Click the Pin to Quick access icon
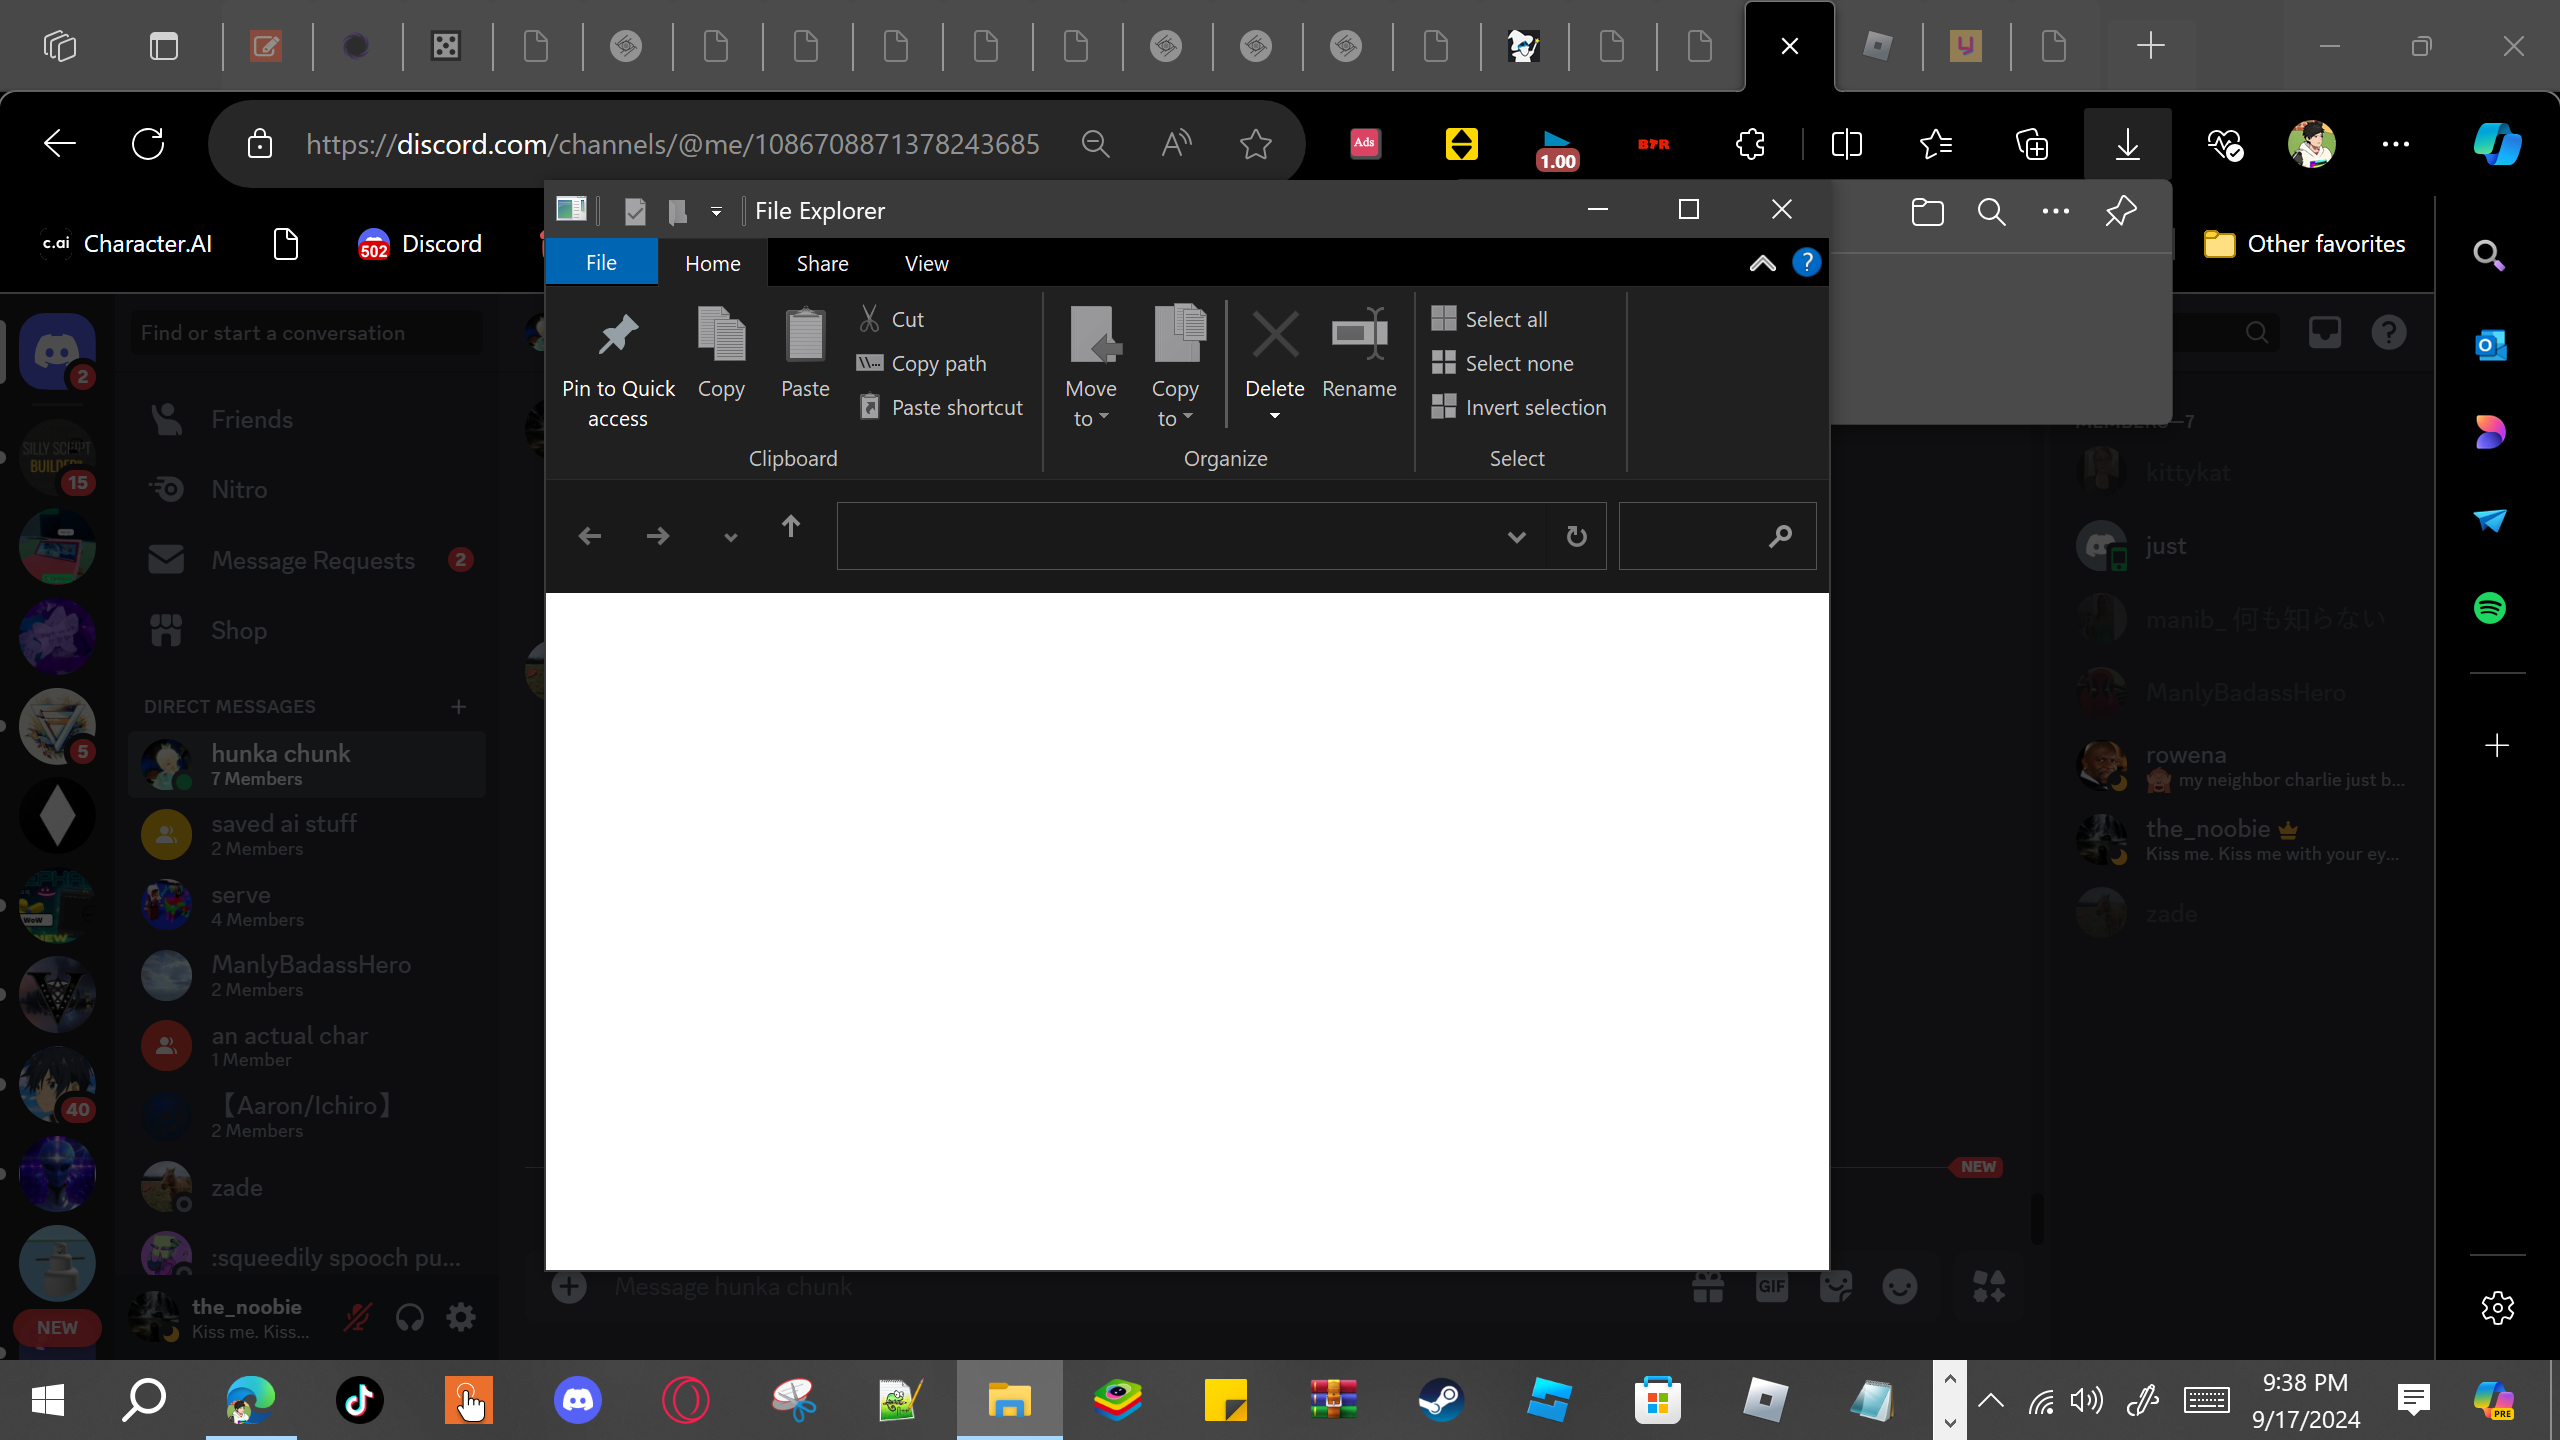 tap(618, 336)
